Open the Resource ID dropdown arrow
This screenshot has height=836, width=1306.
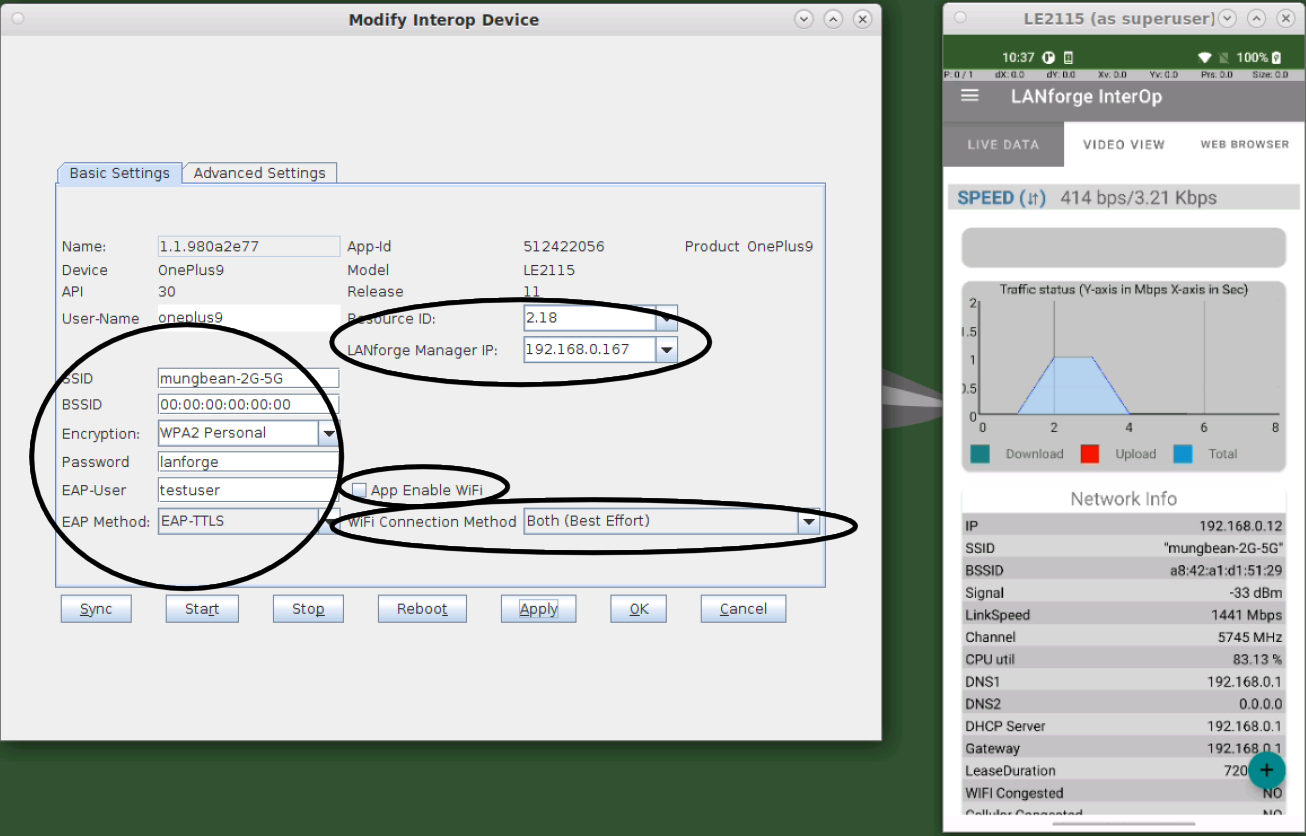coord(666,318)
